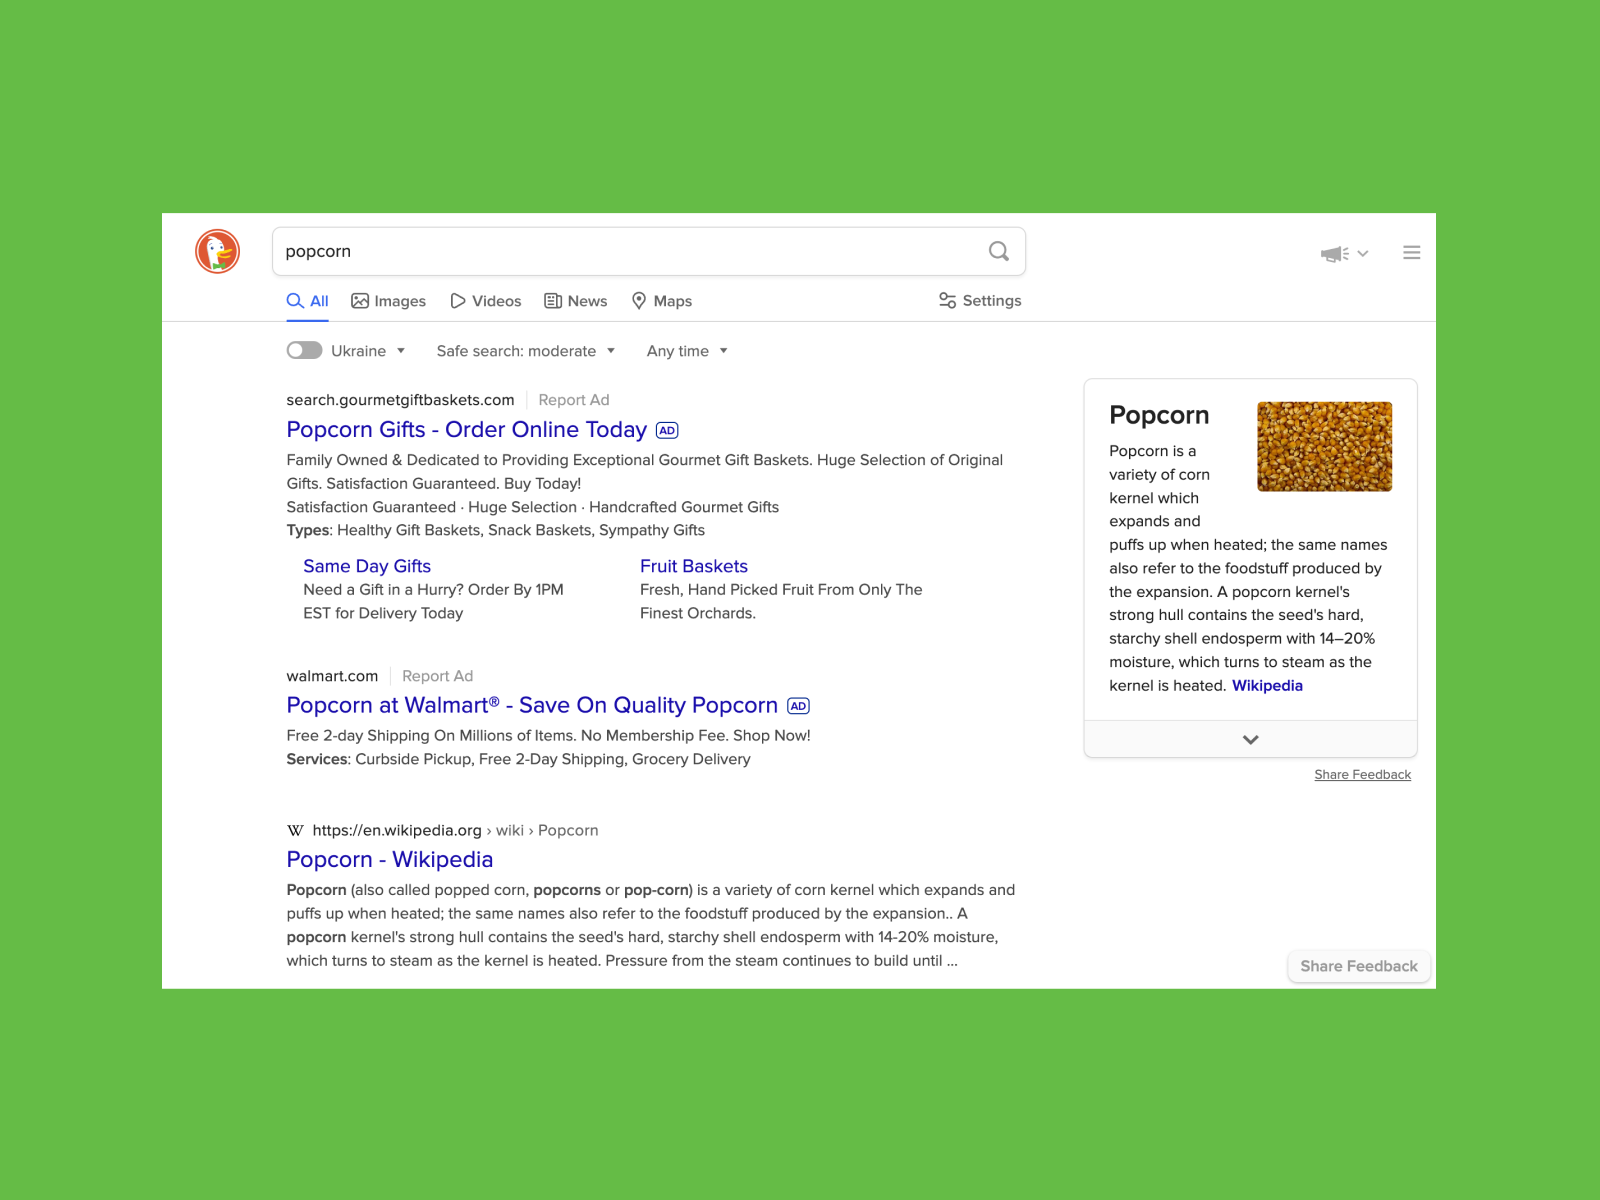The image size is (1600, 1200).
Task: Open Popcorn Gifts - Order Online Today
Action: coord(466,430)
